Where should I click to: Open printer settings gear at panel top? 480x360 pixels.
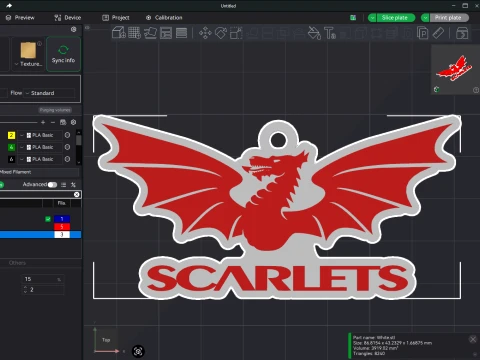[74, 29]
